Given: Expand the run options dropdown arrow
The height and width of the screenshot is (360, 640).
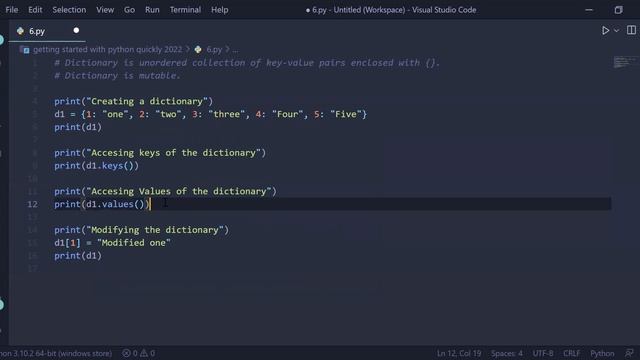Looking at the screenshot, I should pyautogui.click(x=616, y=31).
